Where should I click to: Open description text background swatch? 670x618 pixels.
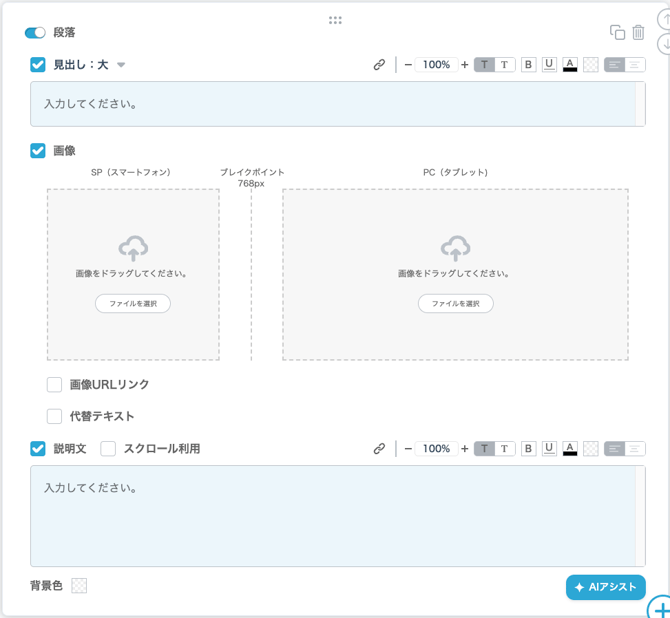click(x=591, y=448)
